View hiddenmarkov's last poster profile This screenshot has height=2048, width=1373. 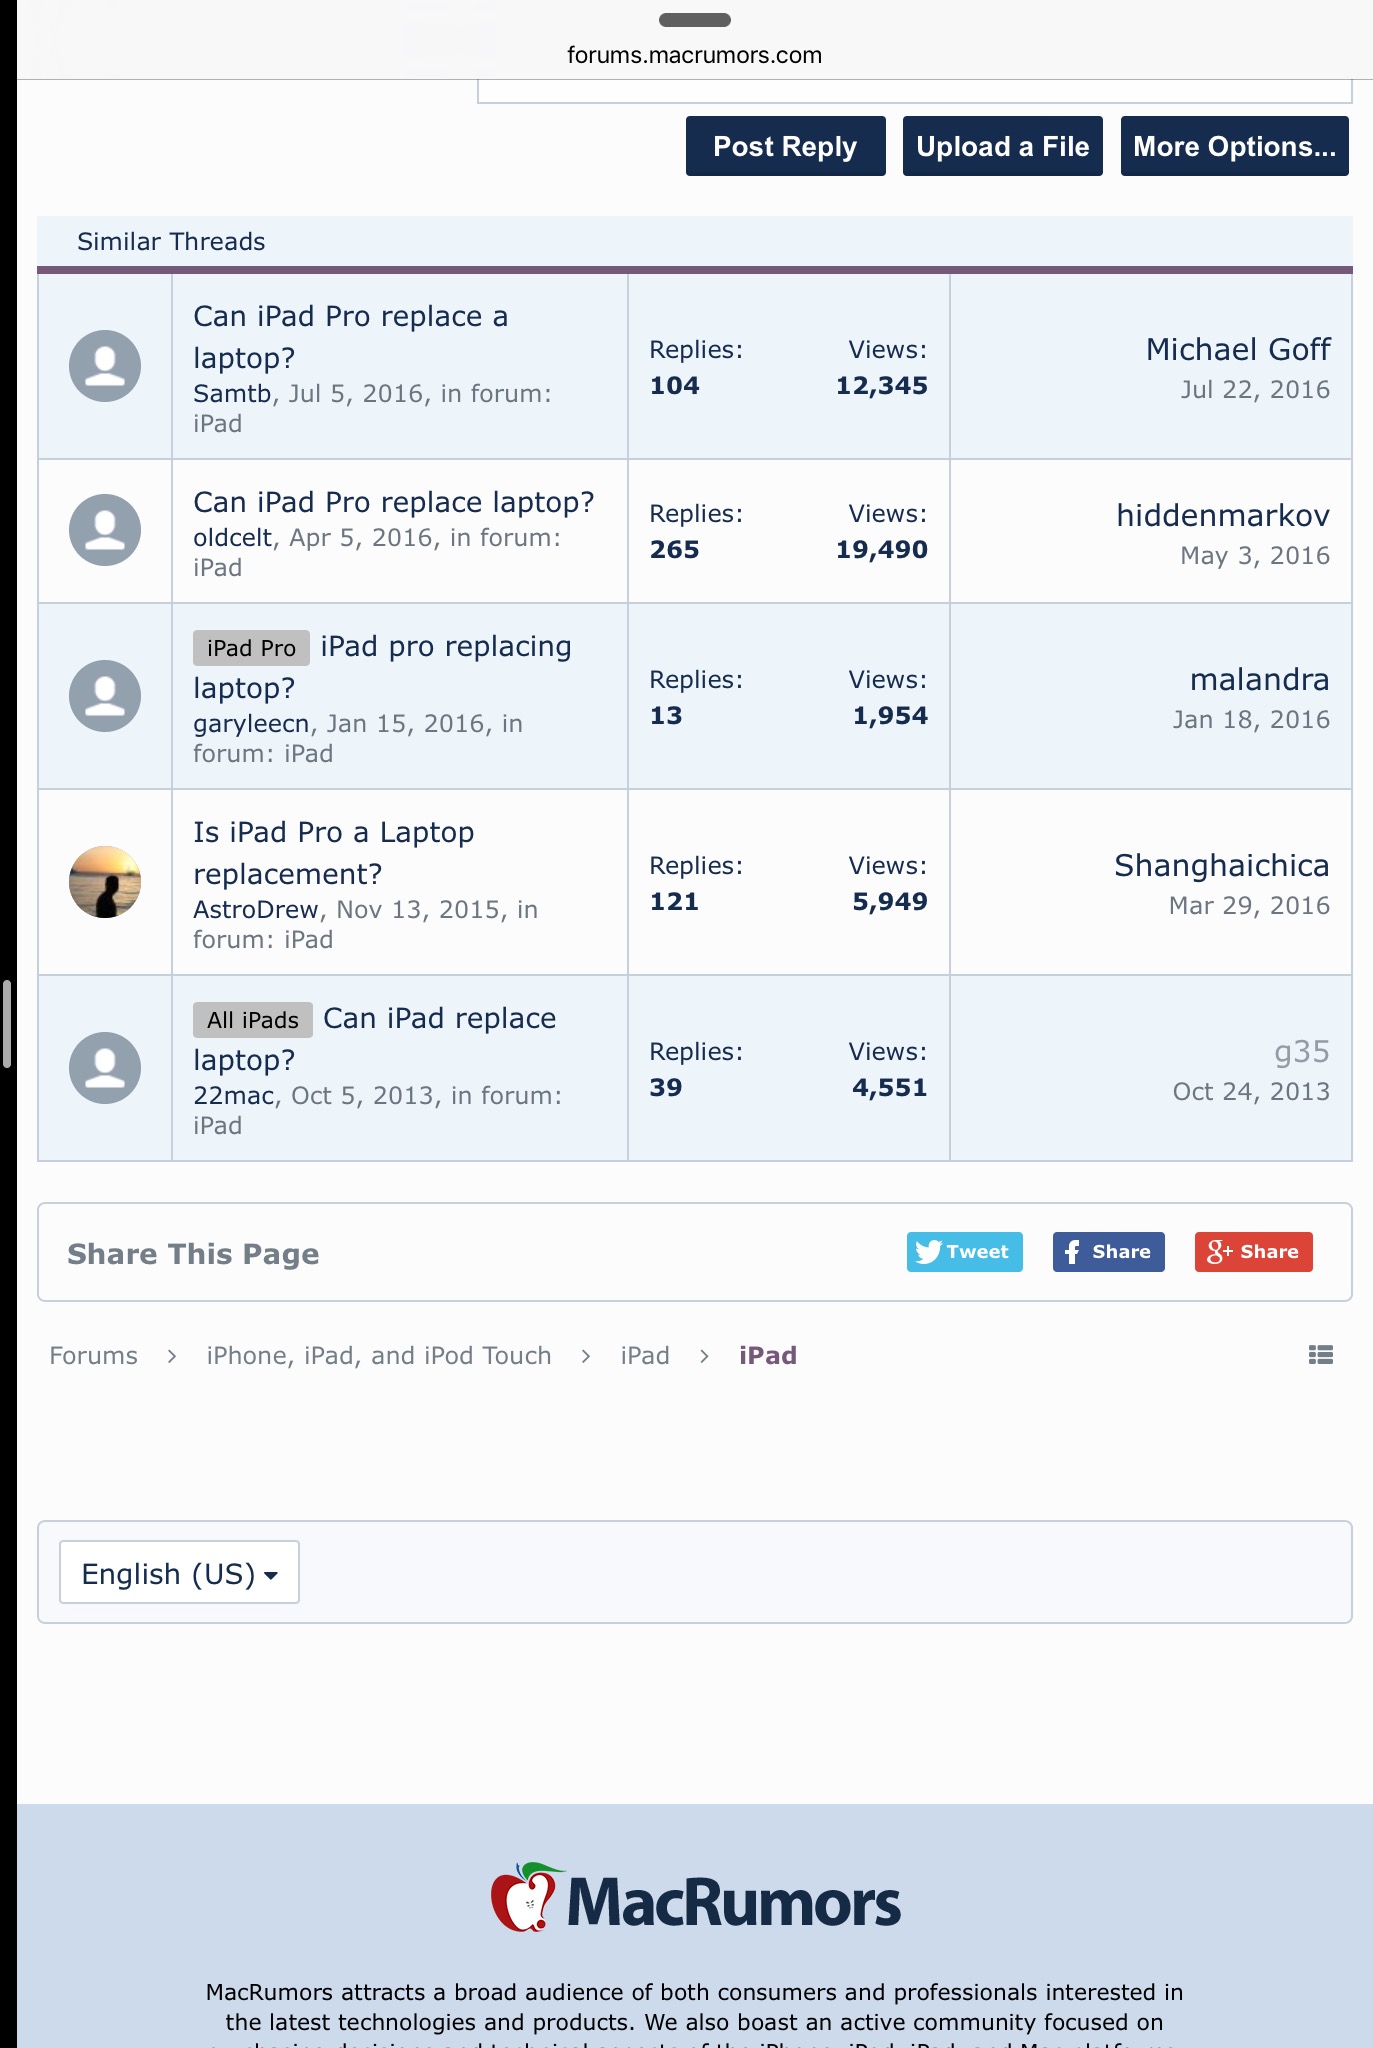click(1223, 515)
